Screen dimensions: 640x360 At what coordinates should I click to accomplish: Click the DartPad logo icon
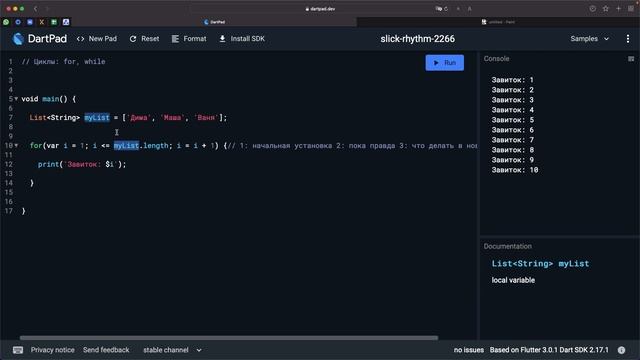tap(18, 39)
